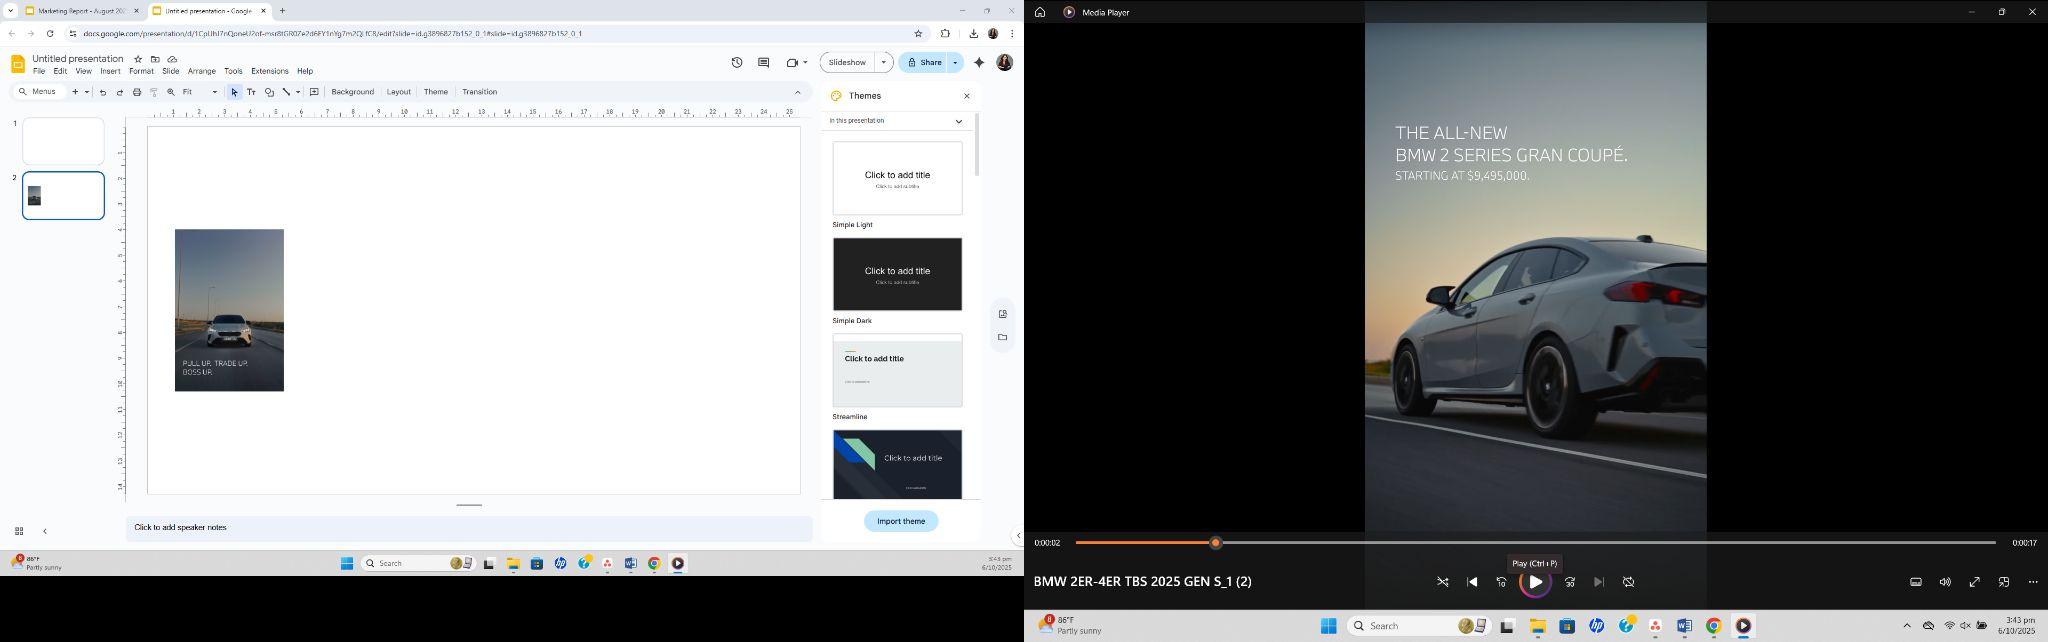2048x642 pixels.
Task: Toggle shuffle in Media Player
Action: [x=1443, y=582]
